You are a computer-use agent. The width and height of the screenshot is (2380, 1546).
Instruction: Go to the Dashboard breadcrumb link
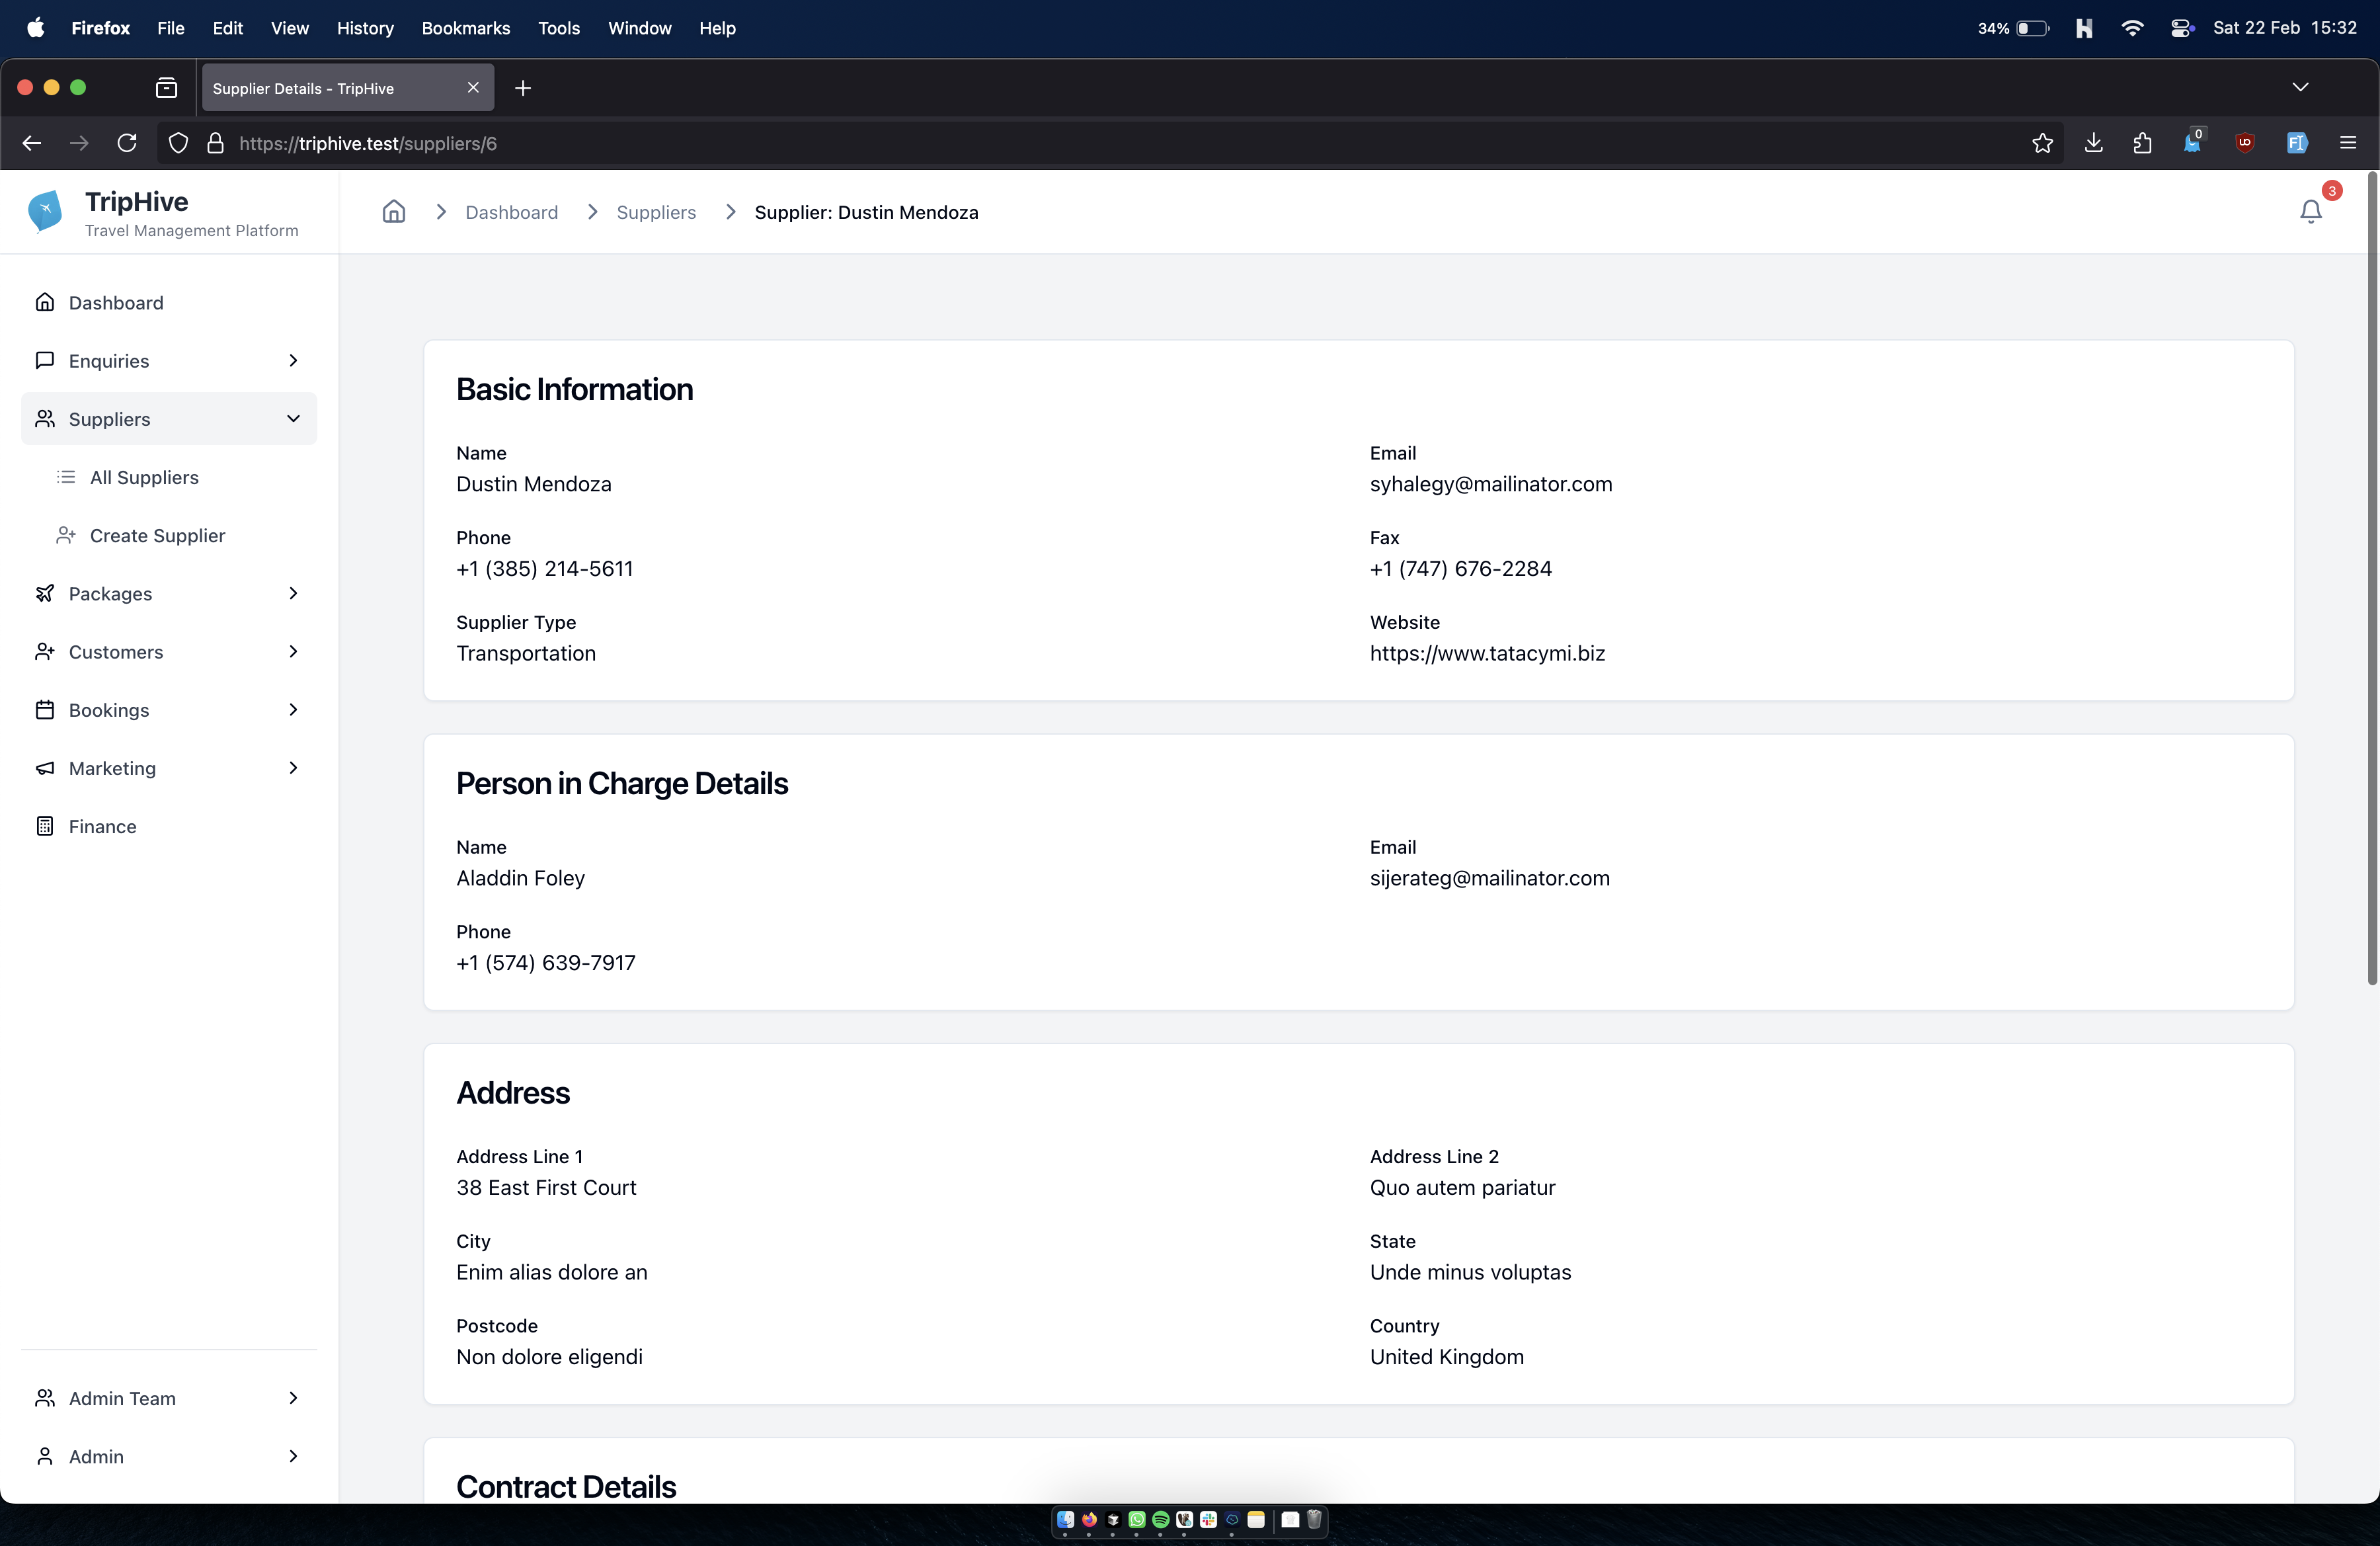click(x=512, y=212)
